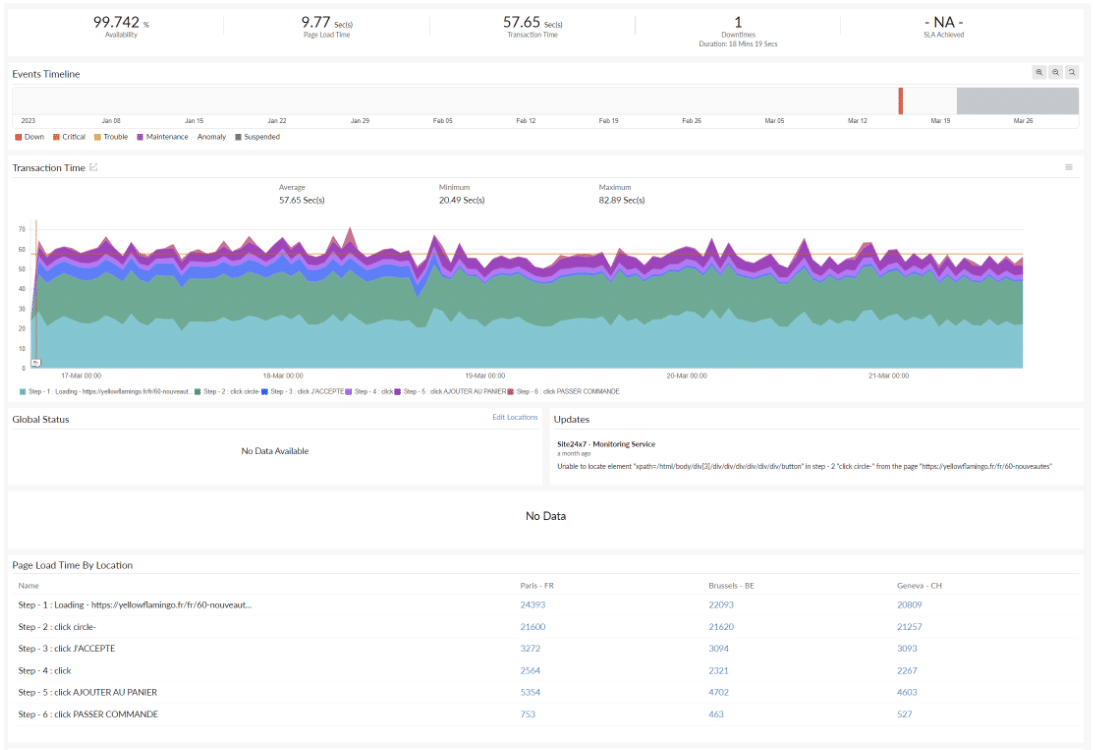Viewport: 1095px width, 750px height.
Task: Zoom out on the Events Timeline
Action: [x=1055, y=72]
